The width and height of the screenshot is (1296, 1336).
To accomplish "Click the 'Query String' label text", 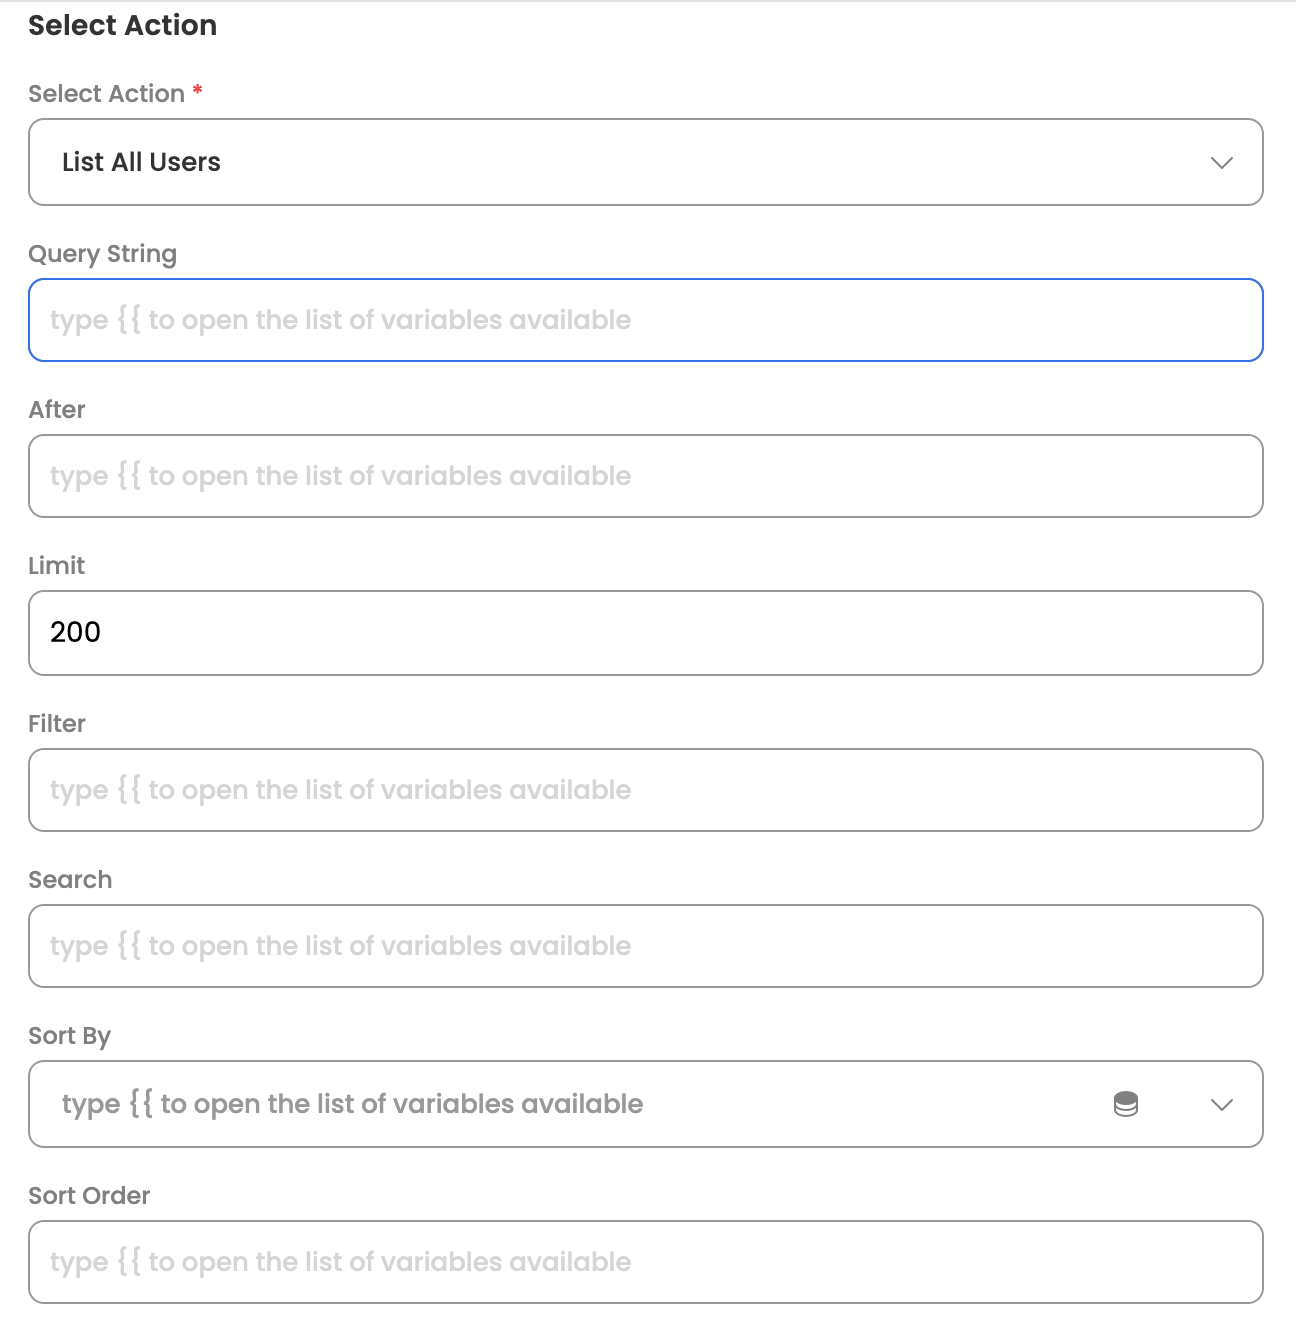I will pyautogui.click(x=102, y=254).
